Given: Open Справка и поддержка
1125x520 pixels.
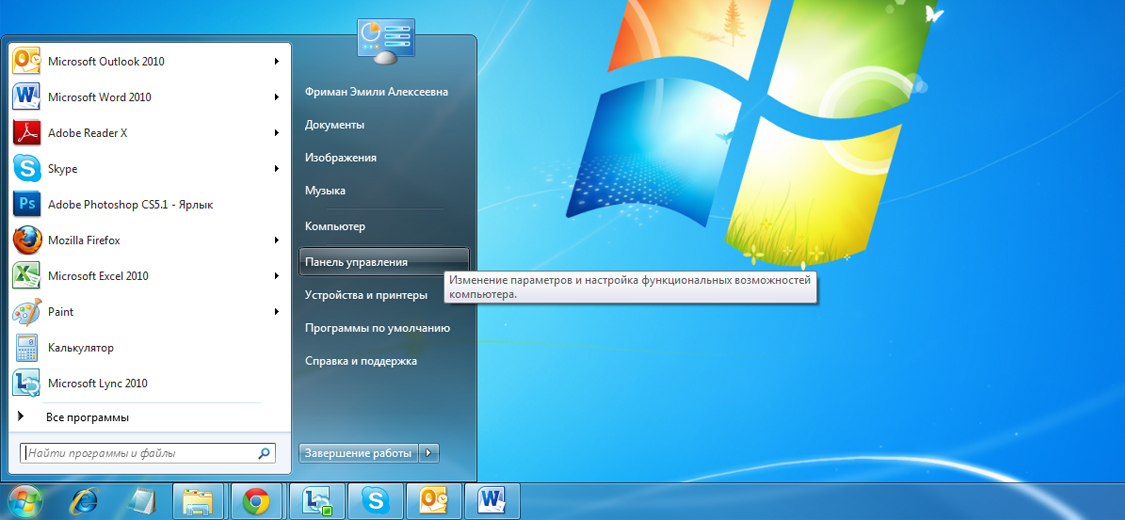Looking at the screenshot, I should tap(361, 361).
